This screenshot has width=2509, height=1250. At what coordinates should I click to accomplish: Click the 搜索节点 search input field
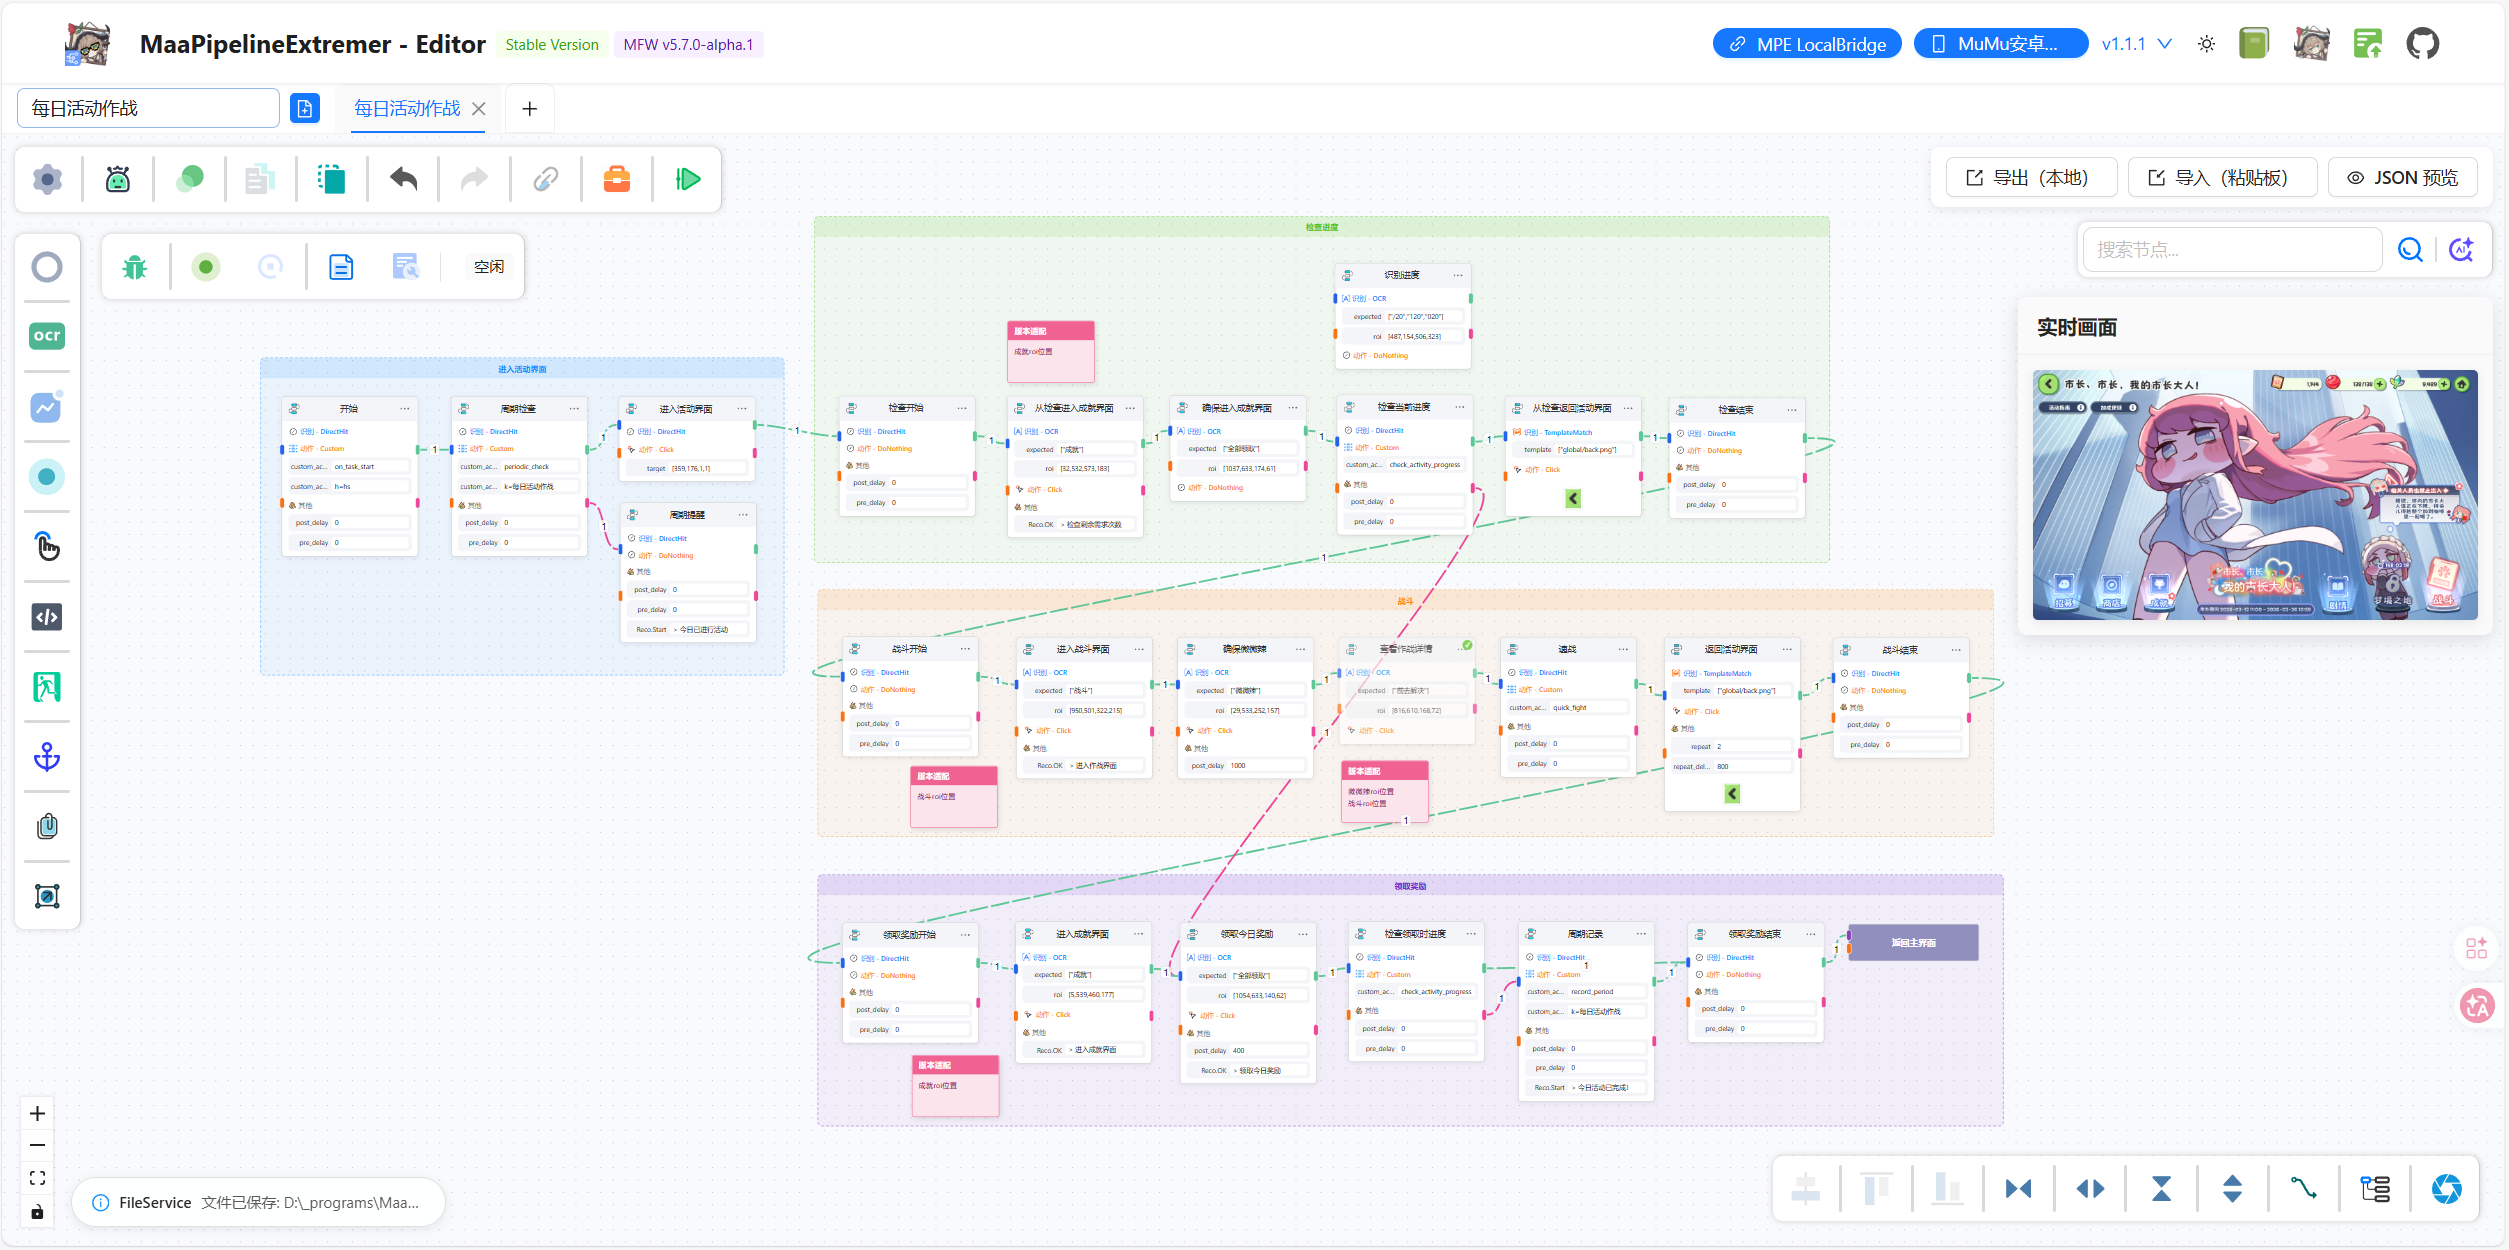coord(2232,250)
